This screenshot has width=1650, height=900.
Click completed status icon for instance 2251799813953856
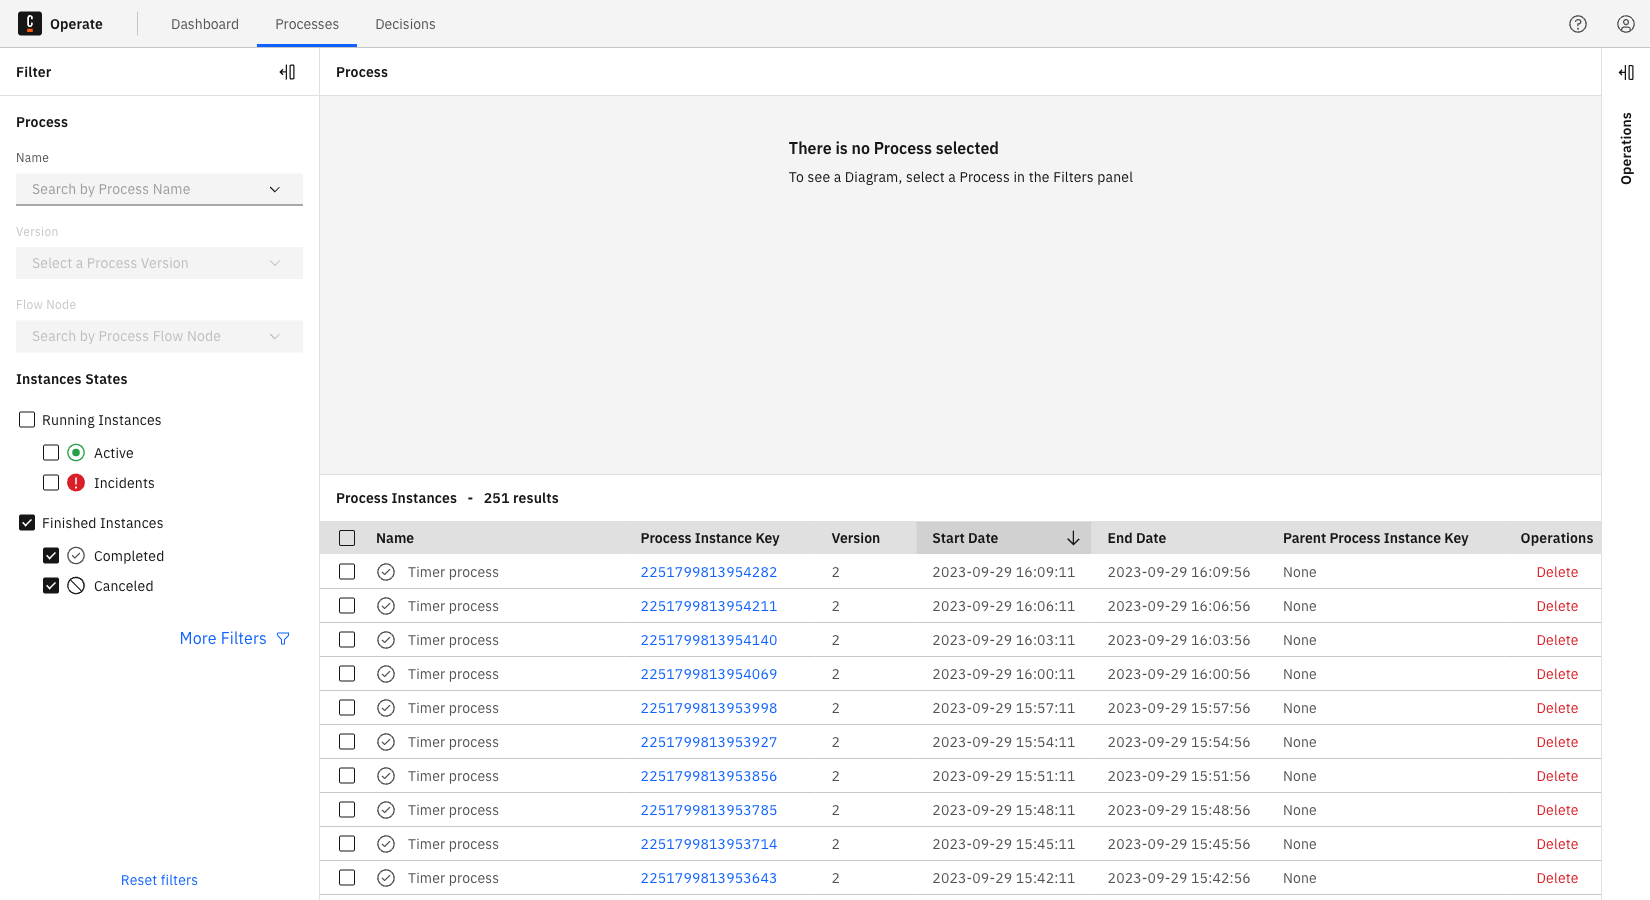pos(386,776)
